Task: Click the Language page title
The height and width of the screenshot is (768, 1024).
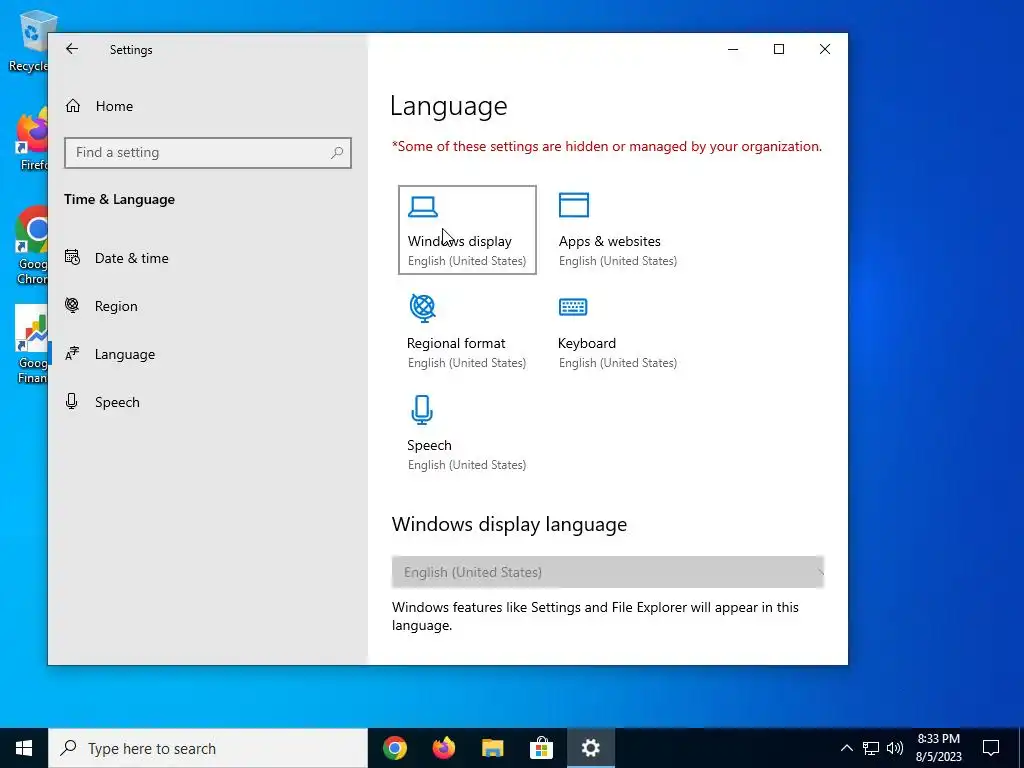Action: [x=449, y=106]
